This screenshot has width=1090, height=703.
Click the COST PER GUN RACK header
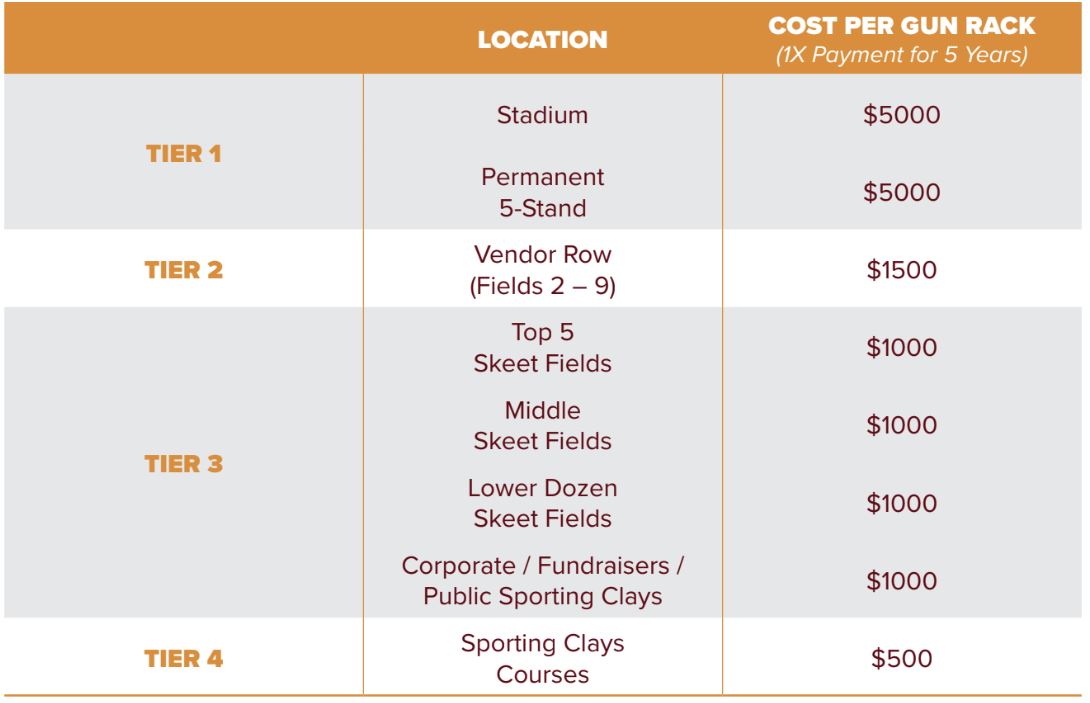pos(902,27)
